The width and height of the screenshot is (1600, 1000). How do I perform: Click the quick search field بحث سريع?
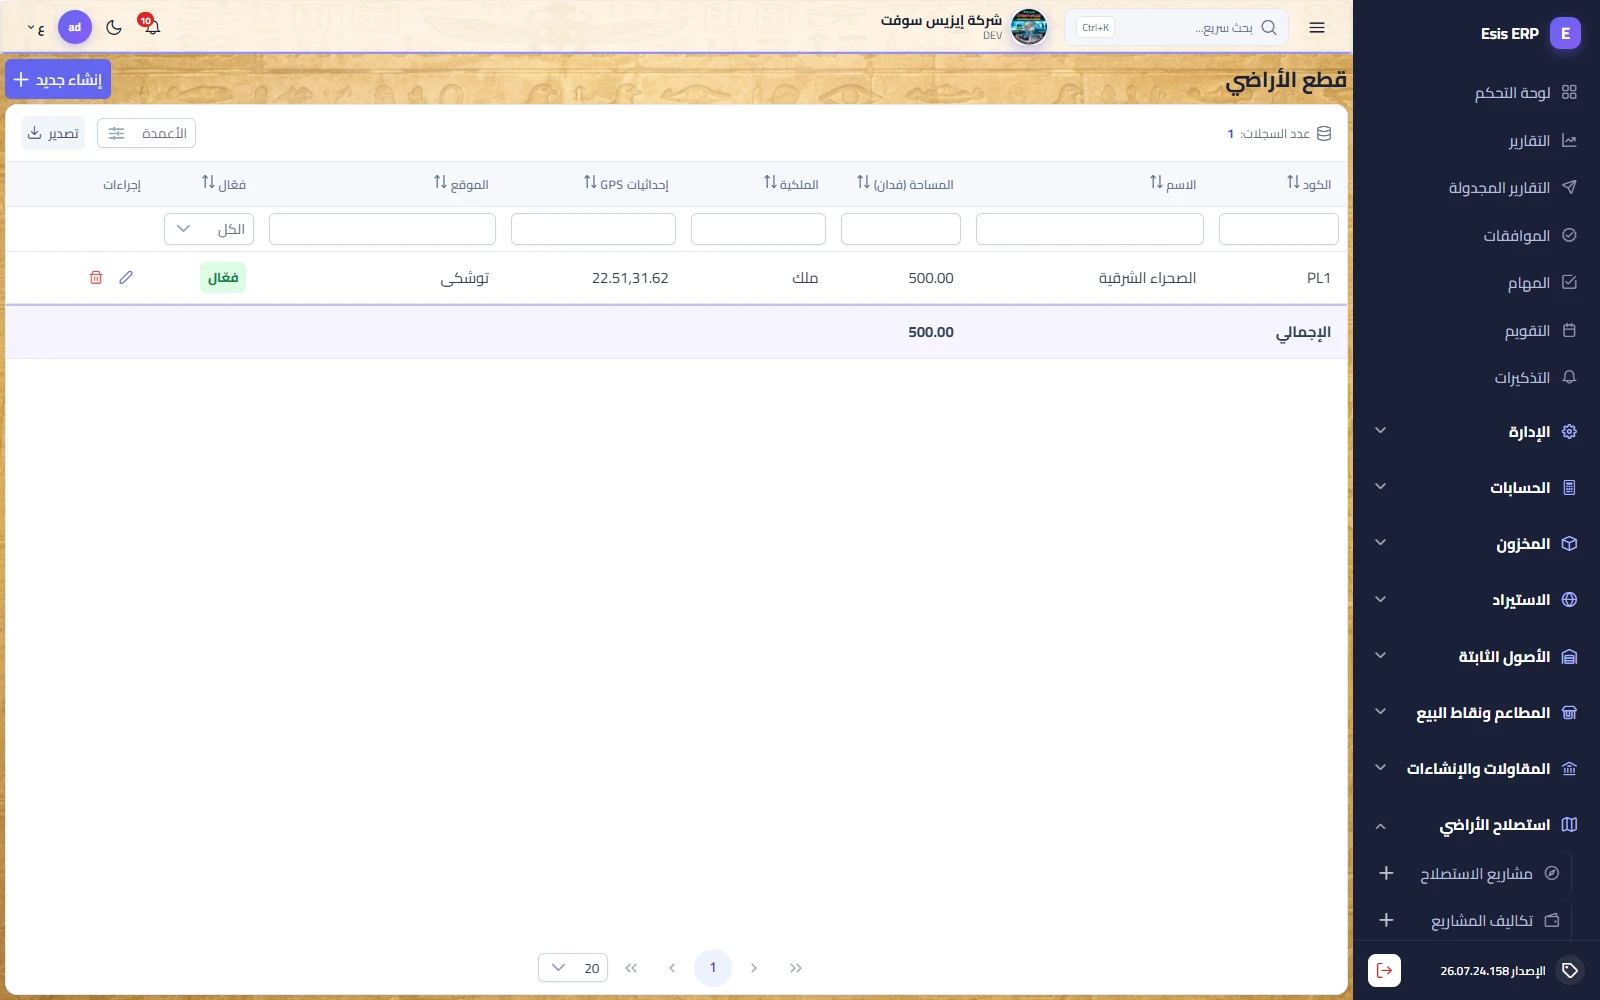pyautogui.click(x=1176, y=28)
